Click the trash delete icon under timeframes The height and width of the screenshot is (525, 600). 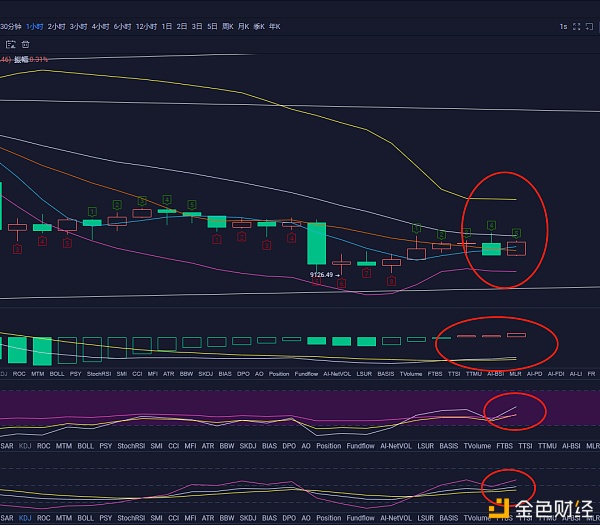coord(26,44)
